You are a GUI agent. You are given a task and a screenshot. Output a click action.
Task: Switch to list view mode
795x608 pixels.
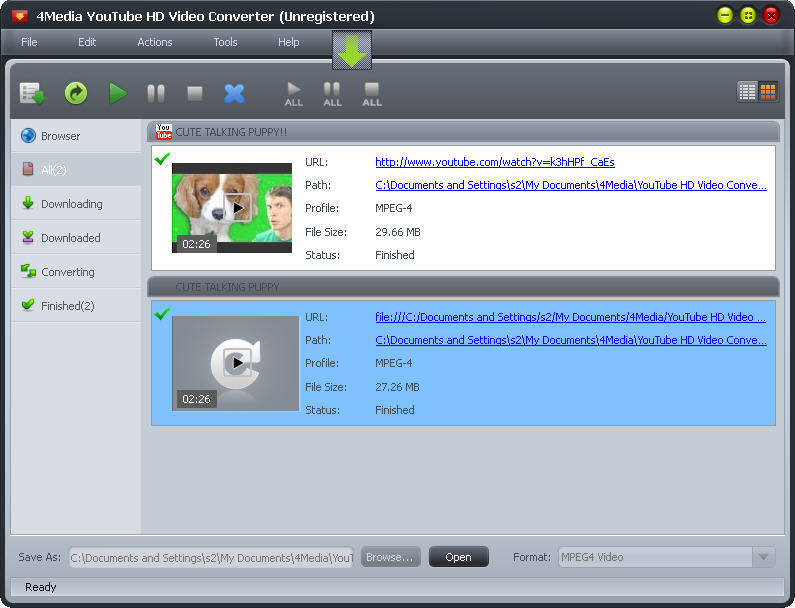click(x=747, y=92)
